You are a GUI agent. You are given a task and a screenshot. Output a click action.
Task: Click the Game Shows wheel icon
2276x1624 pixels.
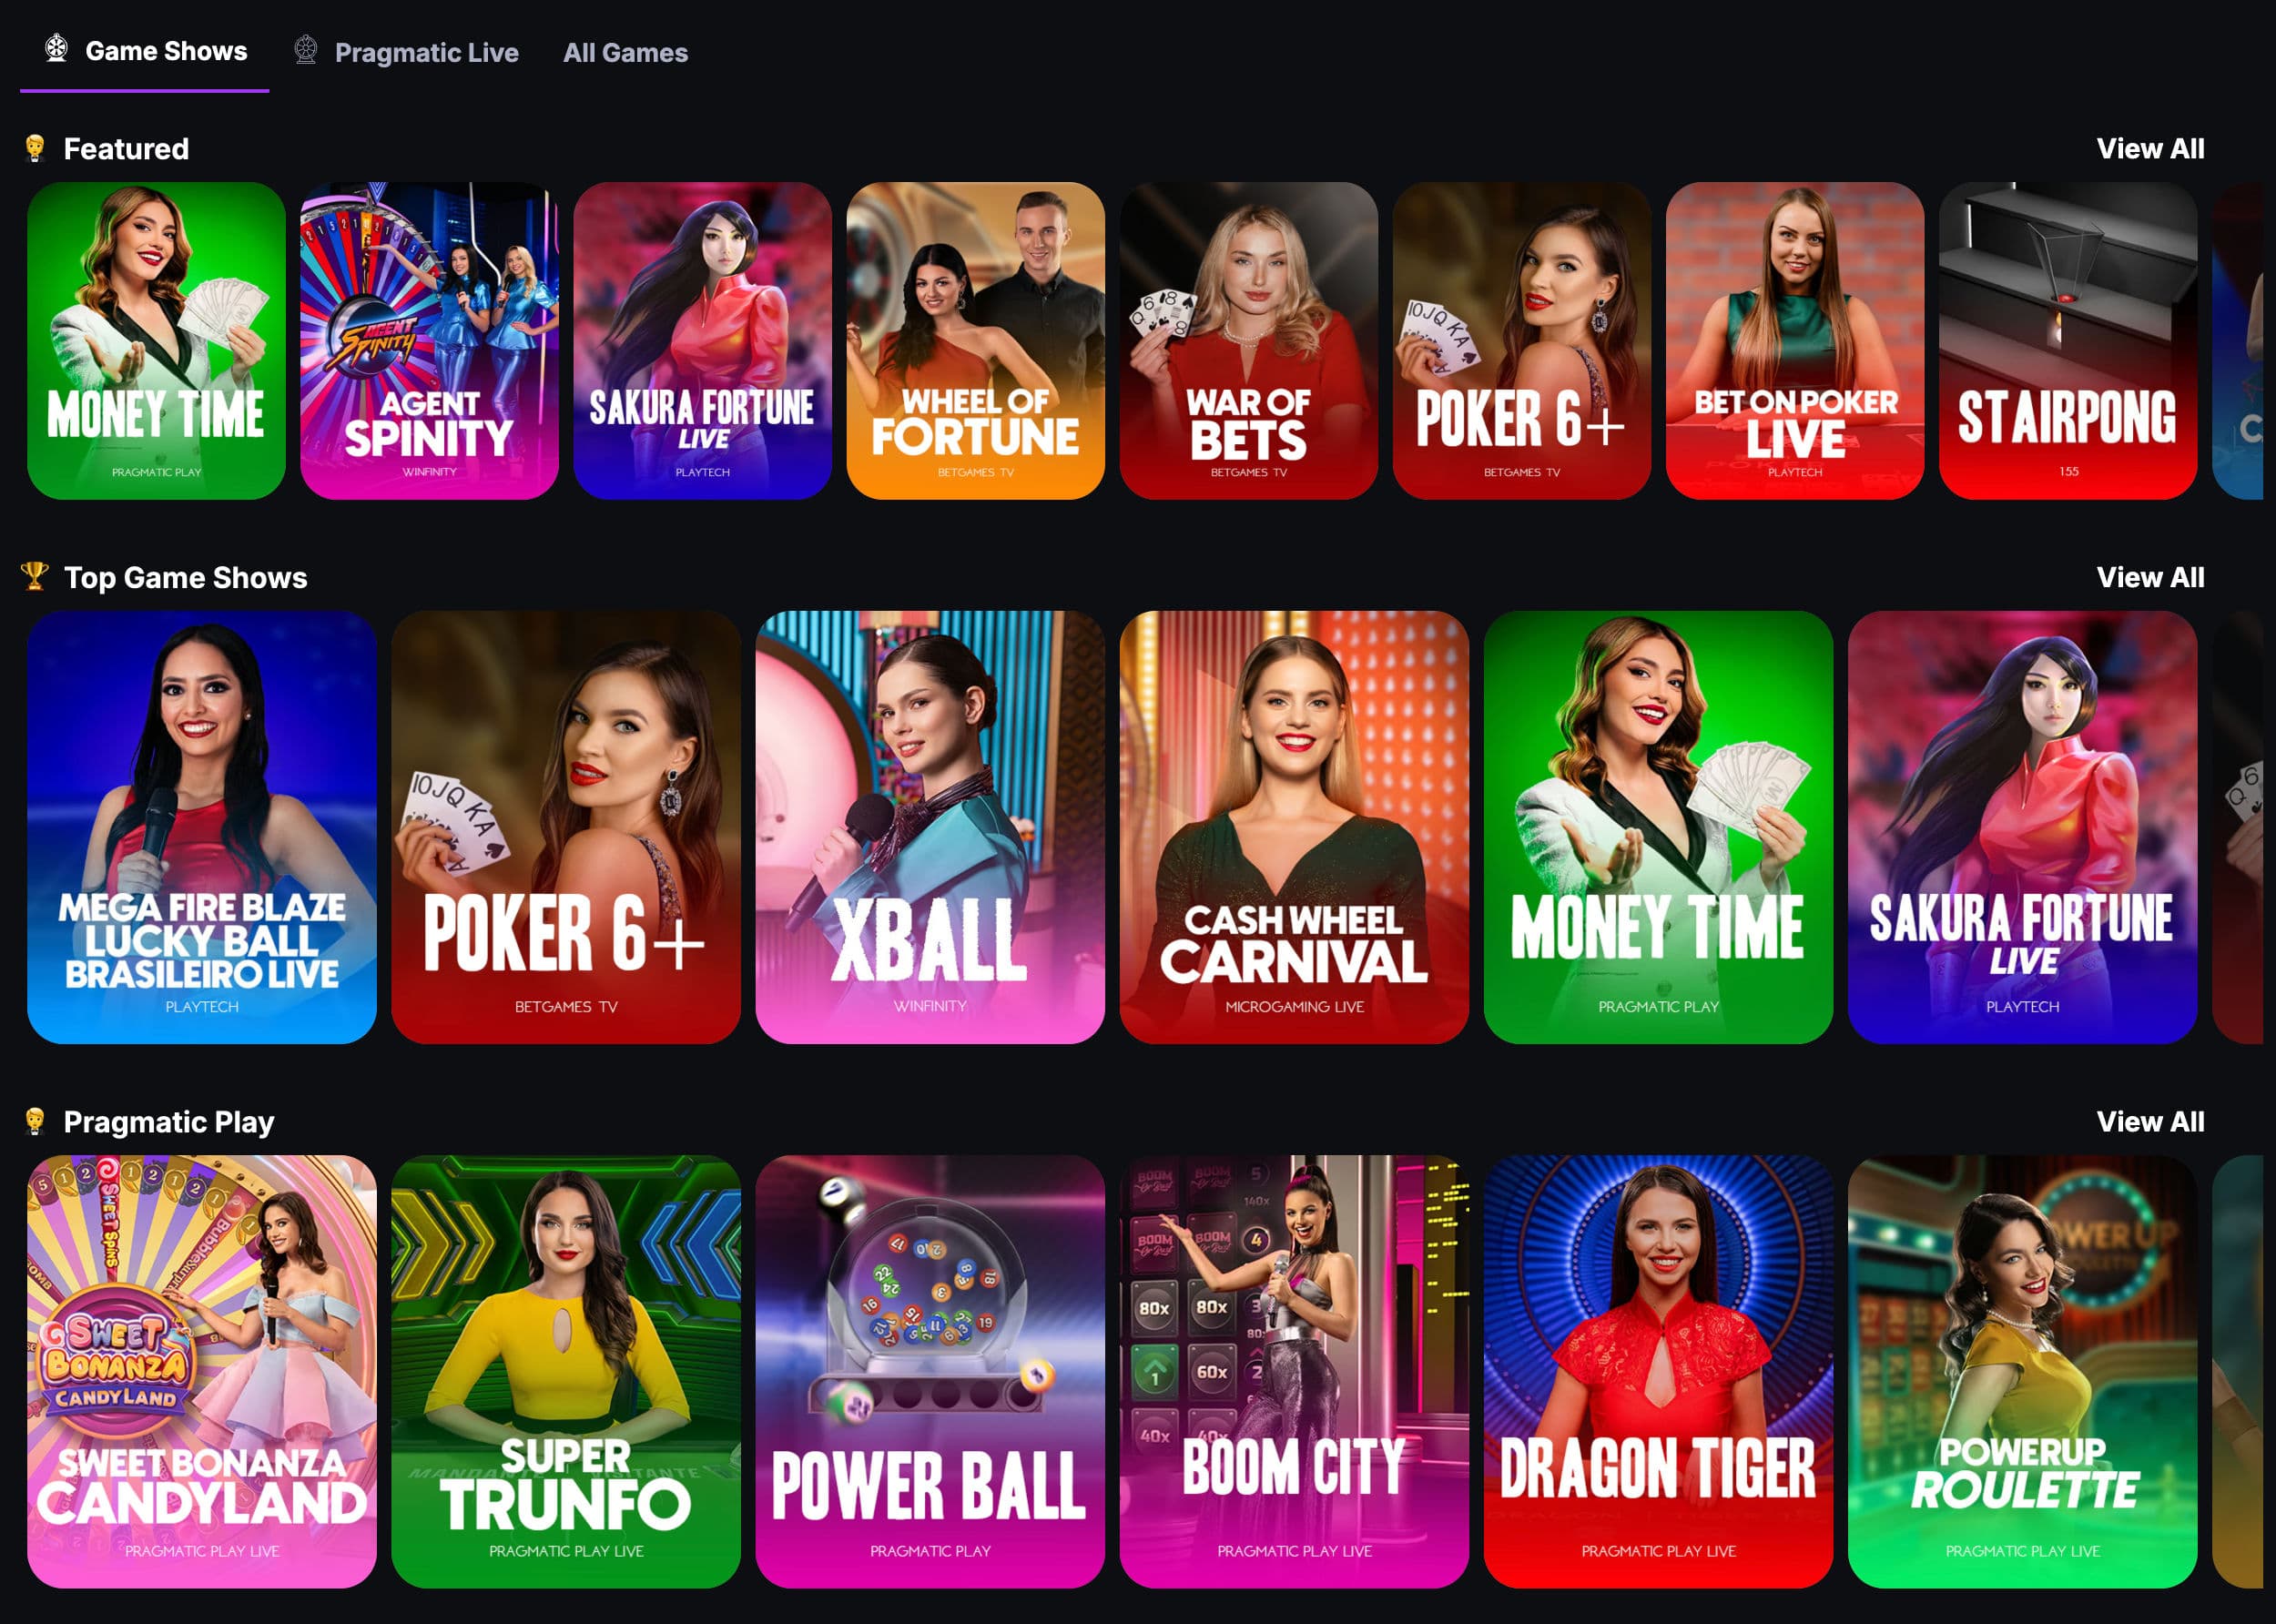tap(56, 48)
